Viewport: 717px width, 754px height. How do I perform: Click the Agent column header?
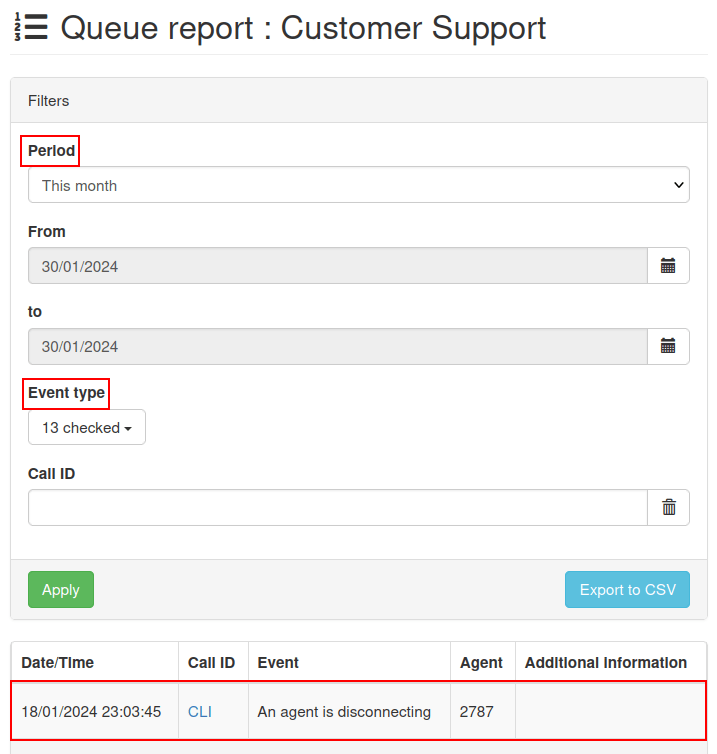(481, 662)
